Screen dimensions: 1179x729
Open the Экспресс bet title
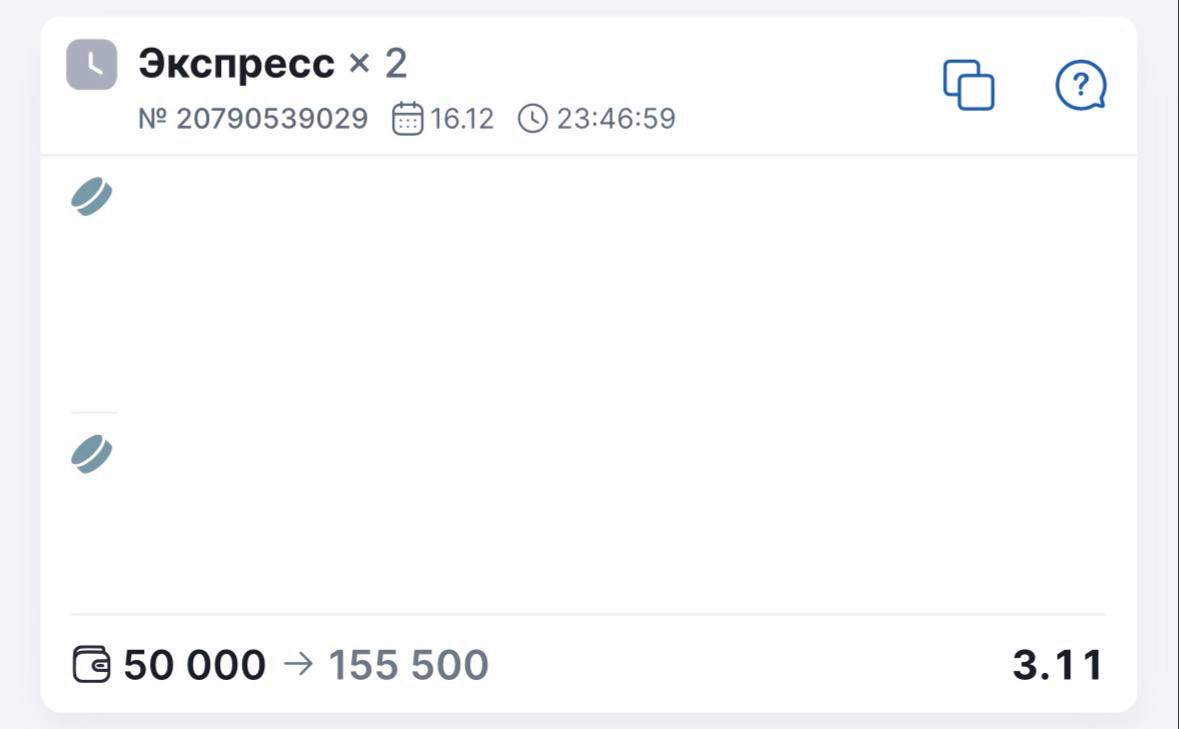click(236, 65)
